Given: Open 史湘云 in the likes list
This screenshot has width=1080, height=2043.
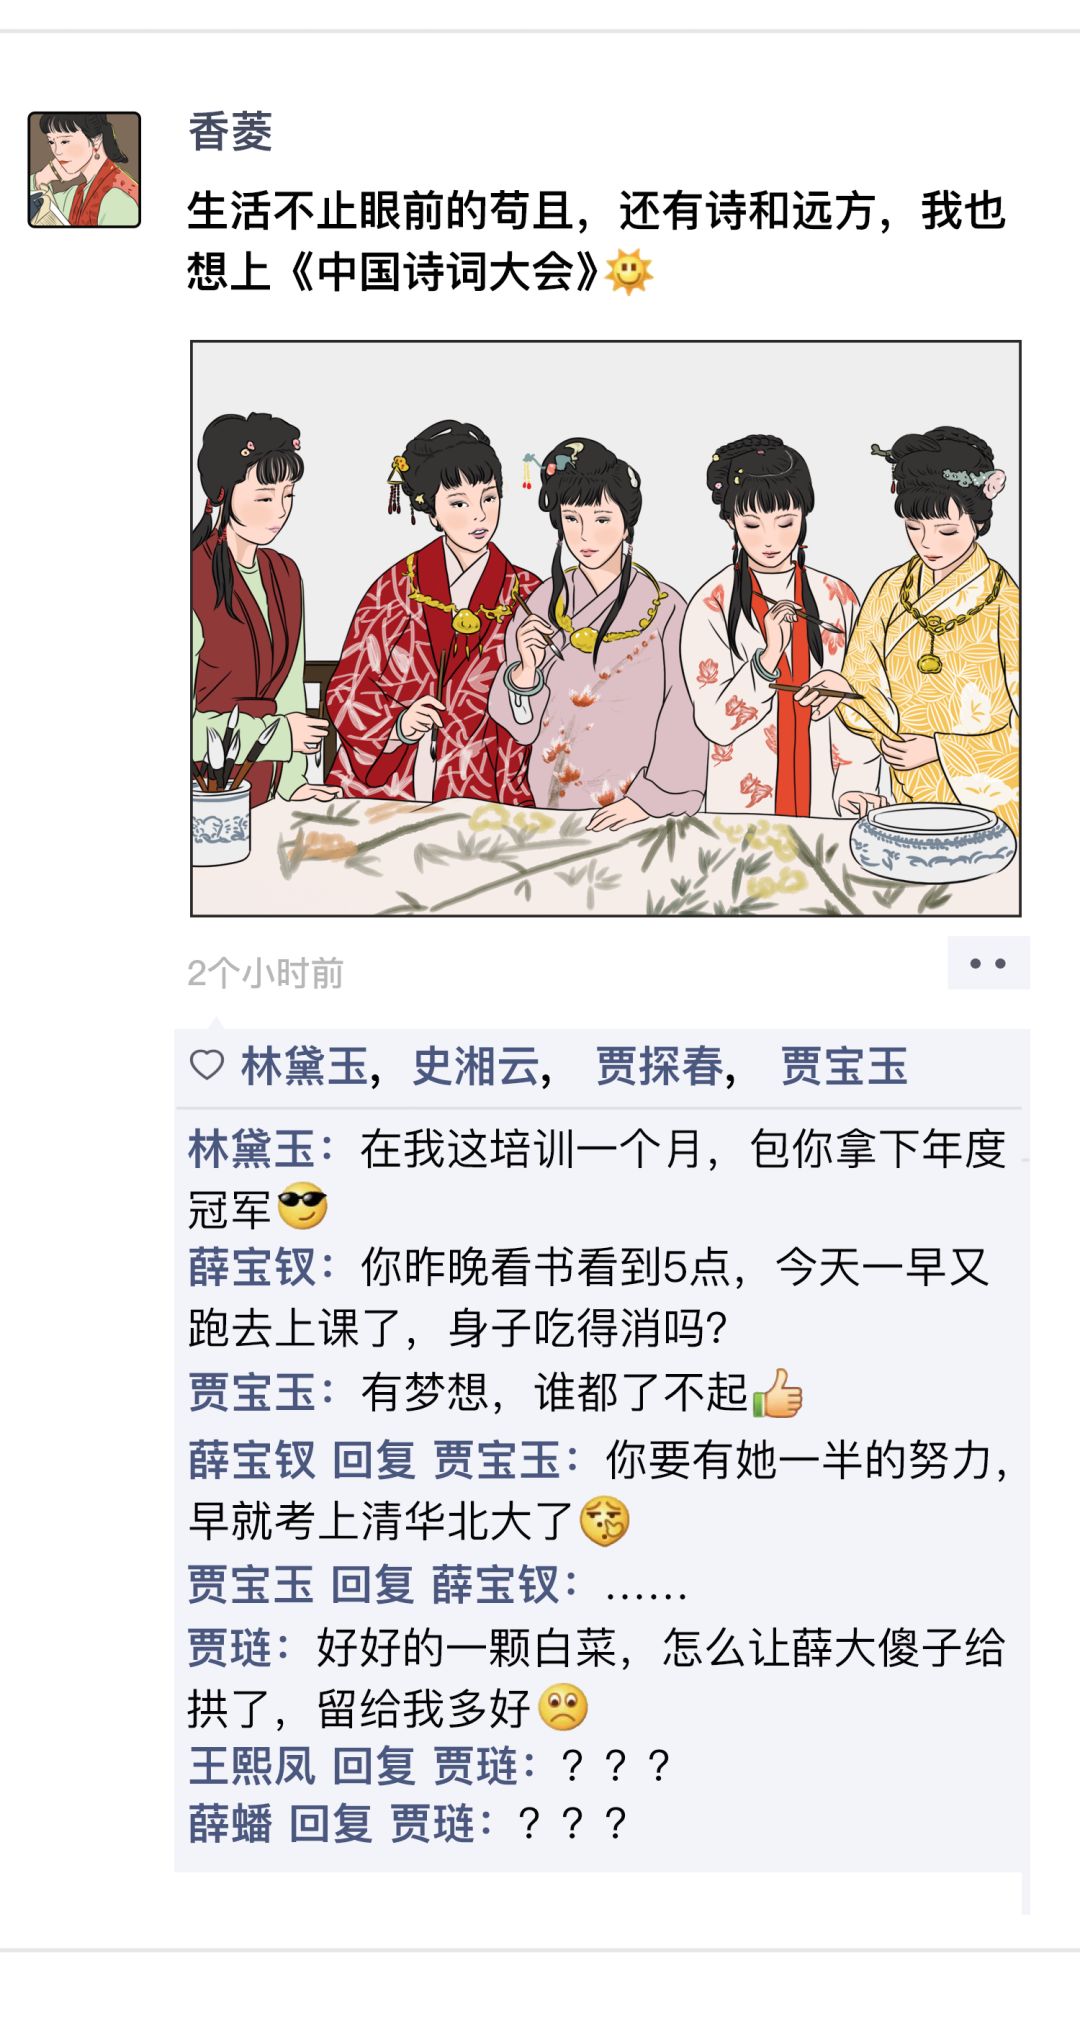Looking at the screenshot, I should [x=476, y=1066].
